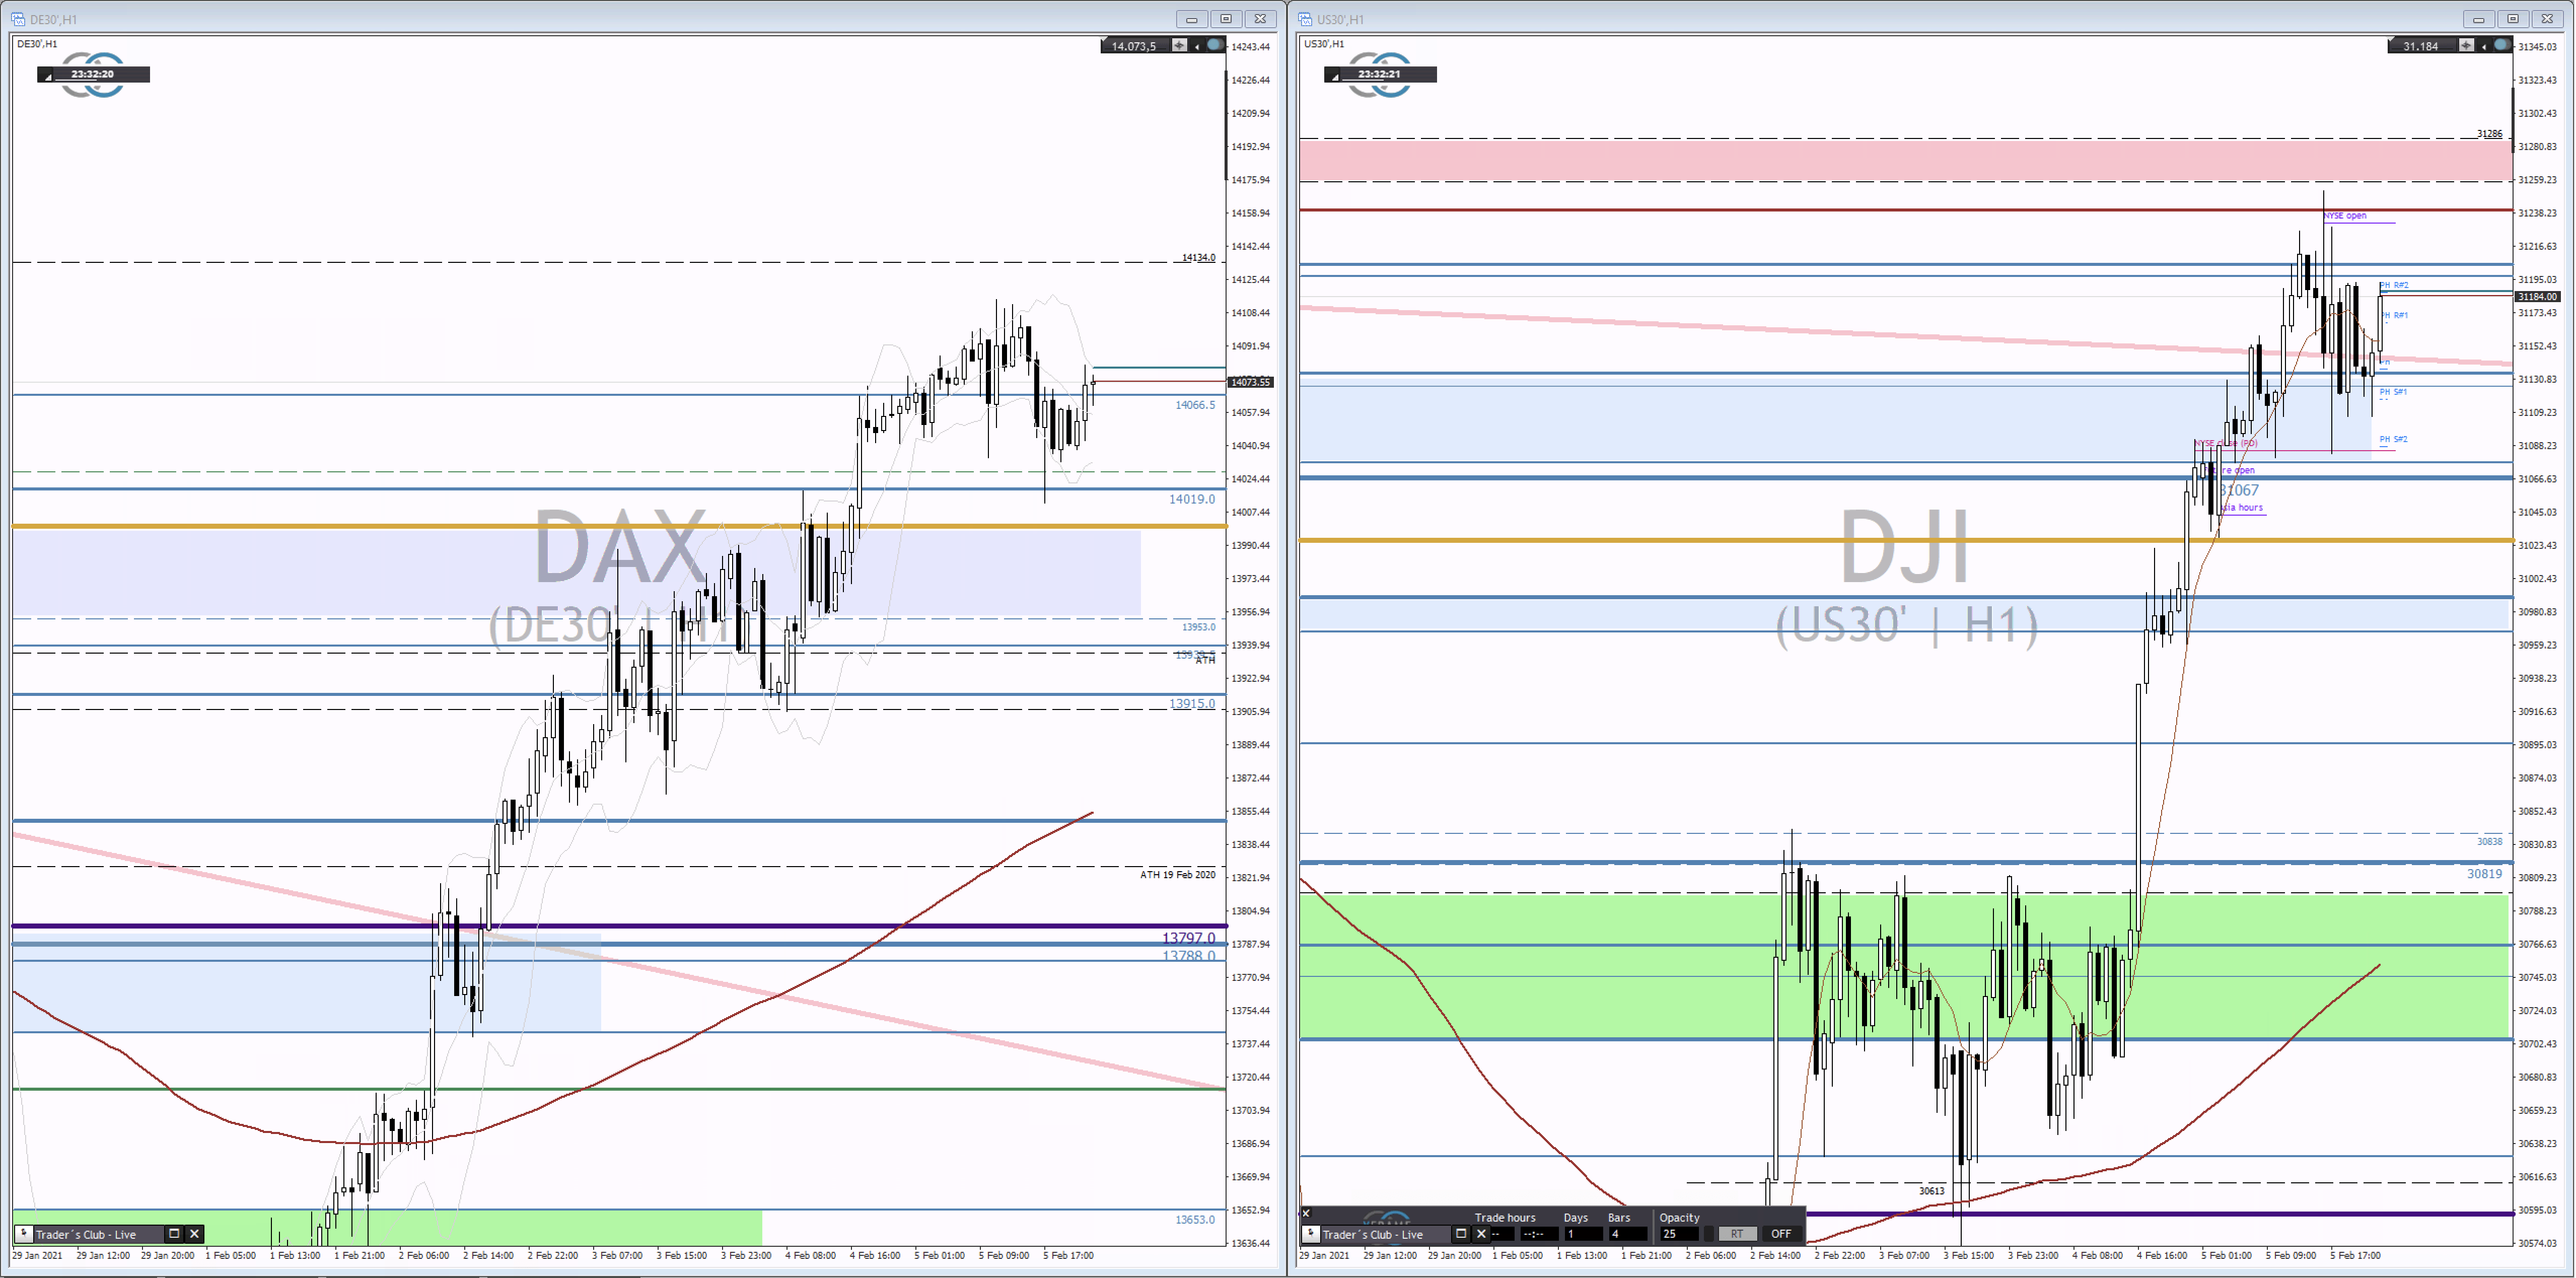Close Trader's Club - Live panel in US30 chart
Viewport: 2576px width, 1278px height.
coord(1481,1234)
